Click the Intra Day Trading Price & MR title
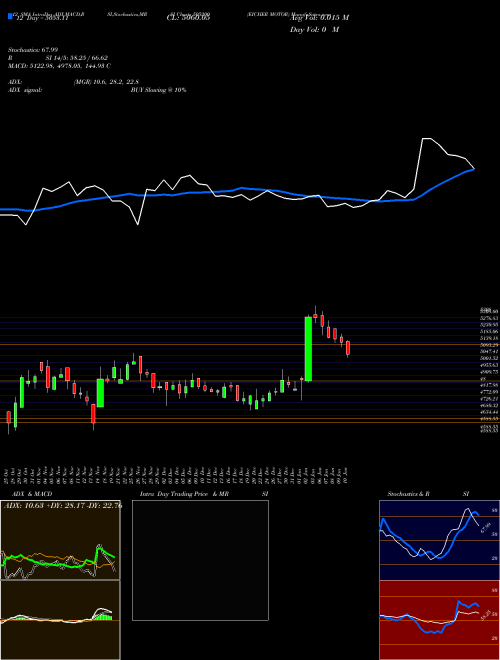 (184, 494)
